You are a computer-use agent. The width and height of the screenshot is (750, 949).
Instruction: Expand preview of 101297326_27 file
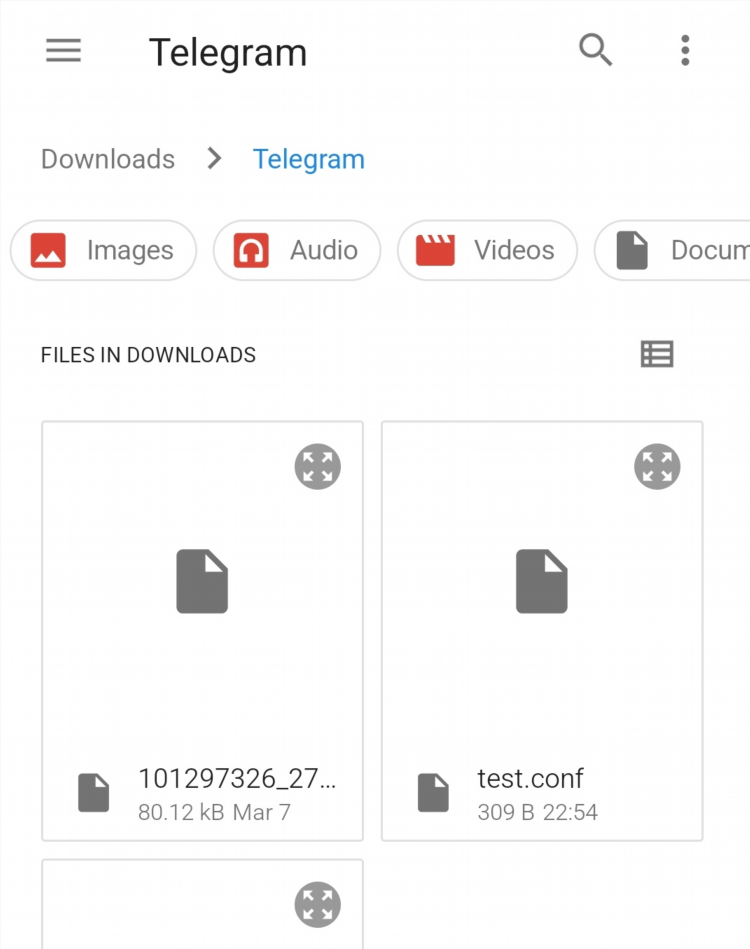tap(318, 467)
